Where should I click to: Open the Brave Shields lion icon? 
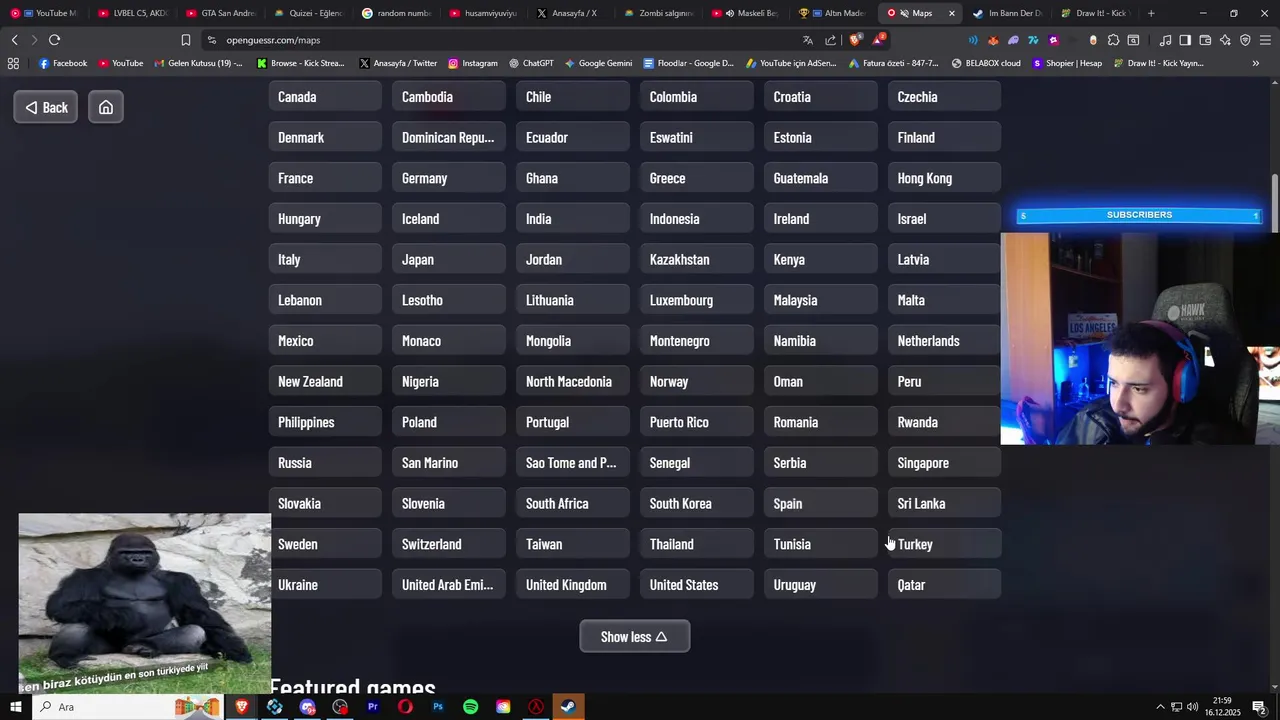(855, 40)
